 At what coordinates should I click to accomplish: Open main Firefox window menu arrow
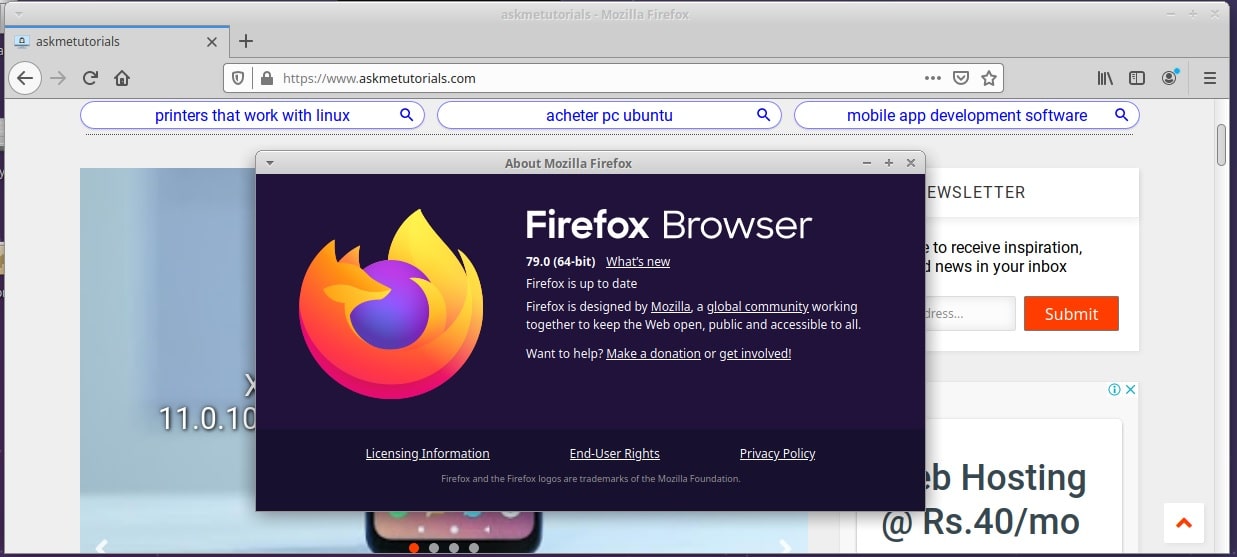19,14
